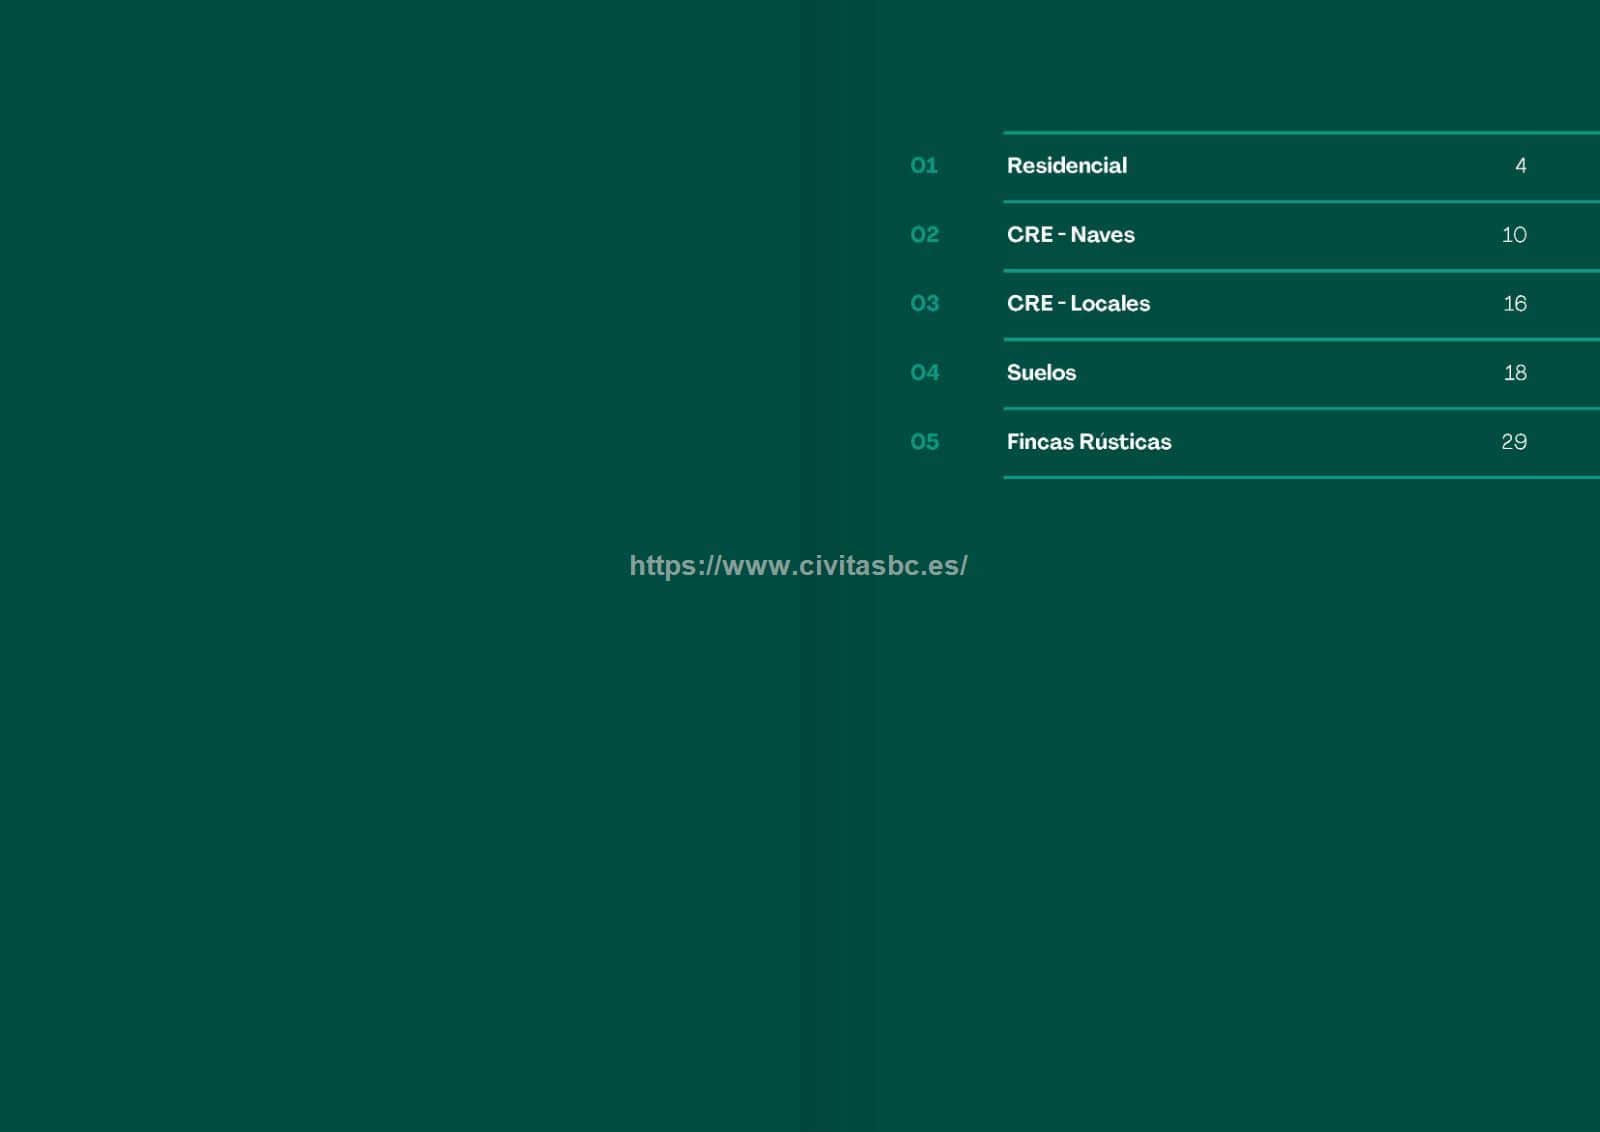This screenshot has width=1600, height=1132.
Task: Click page number 18 beside Suelos
Action: coord(1514,373)
